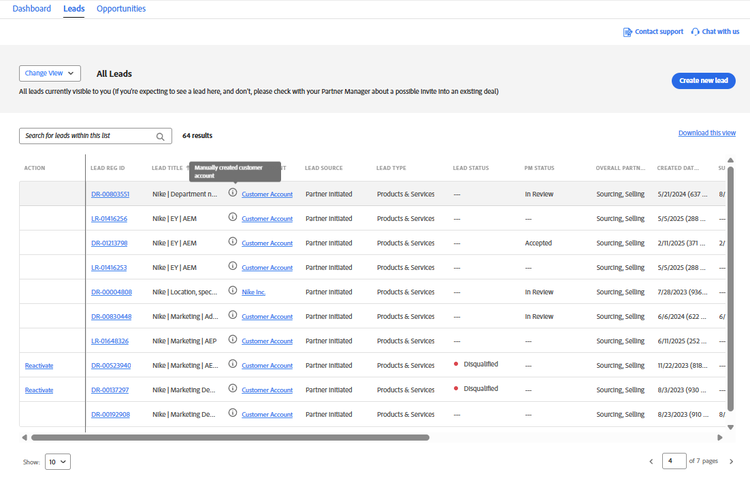Click info icon in LR-01648326 row
Image resolution: width=750 pixels, height=478 pixels.
pyautogui.click(x=232, y=340)
